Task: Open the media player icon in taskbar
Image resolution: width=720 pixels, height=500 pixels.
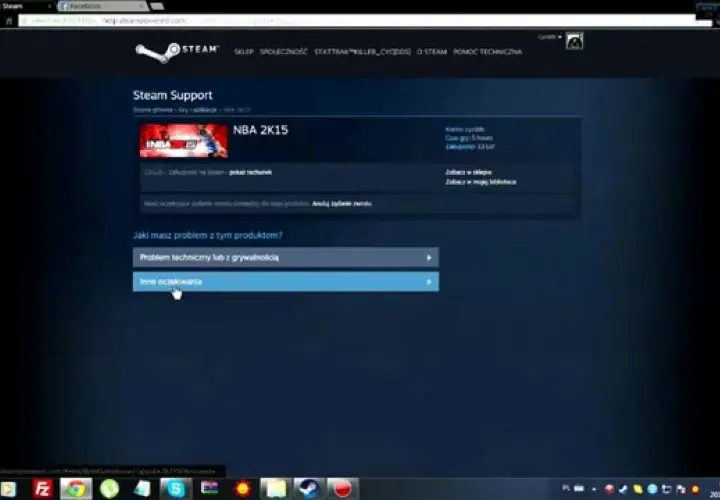Action: coord(8,489)
